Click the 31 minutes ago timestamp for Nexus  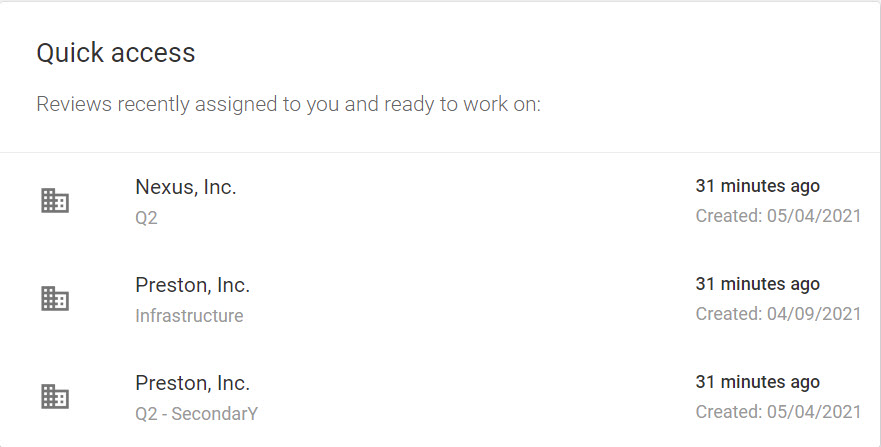point(757,186)
